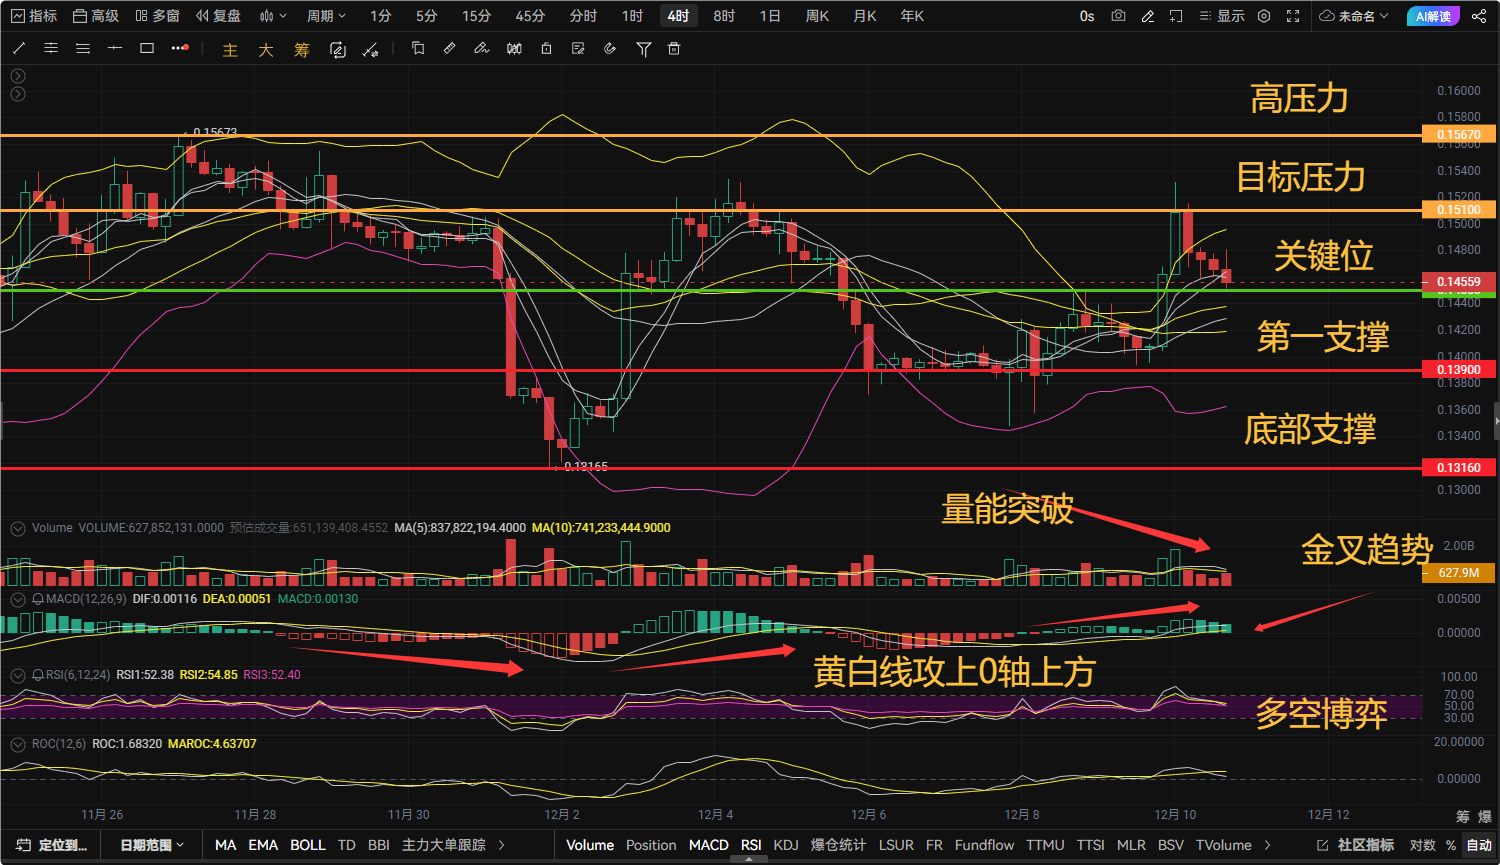Toggle the Fundflow sub-indicator
This screenshot has height=865, width=1500.
(x=984, y=845)
